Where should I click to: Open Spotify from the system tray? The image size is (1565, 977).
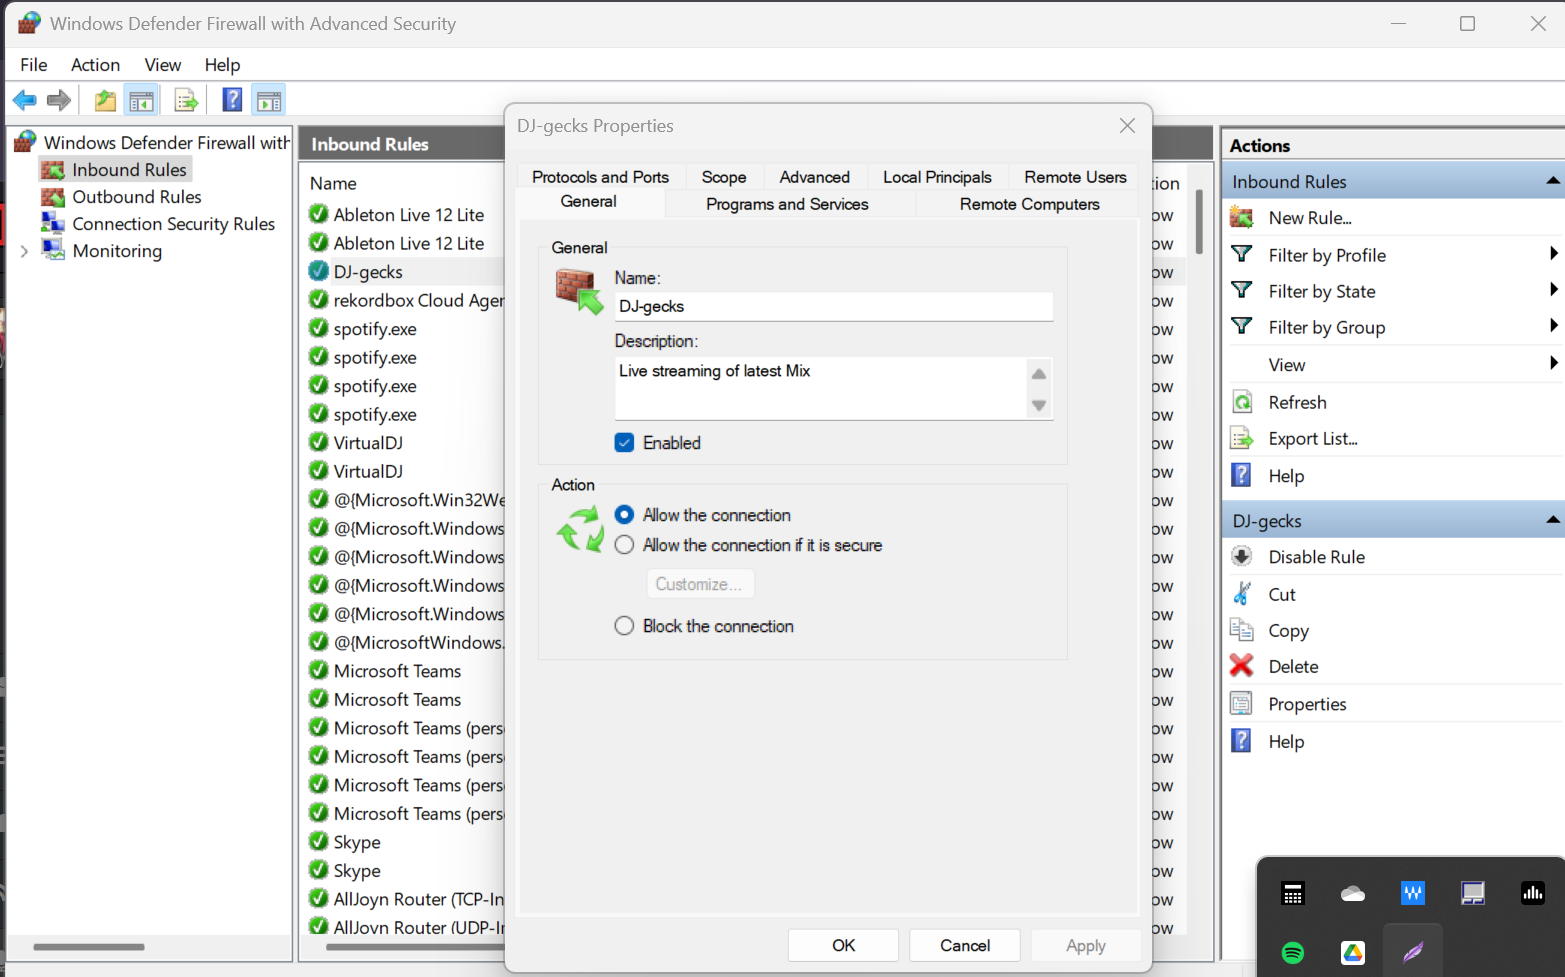pos(1293,952)
